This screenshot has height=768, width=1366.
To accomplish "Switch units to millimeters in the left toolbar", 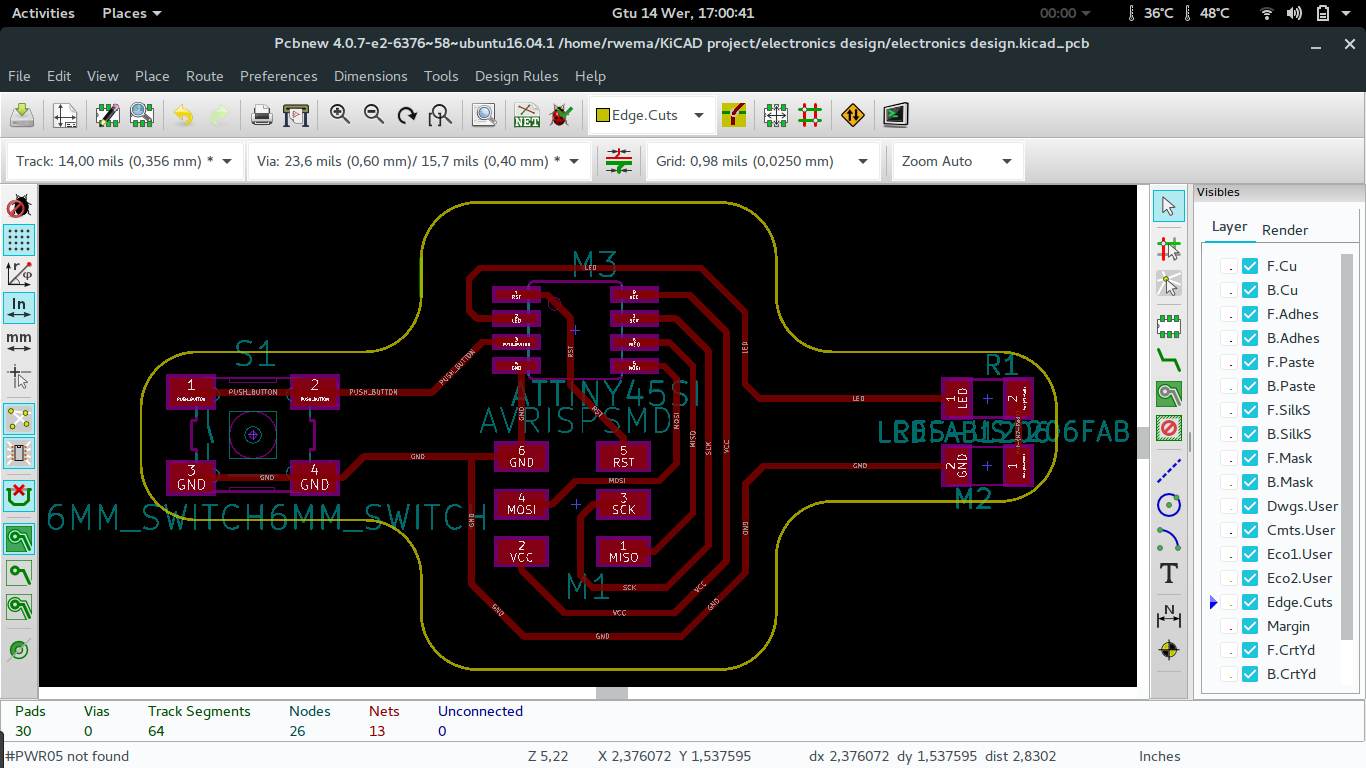I will point(19,340).
